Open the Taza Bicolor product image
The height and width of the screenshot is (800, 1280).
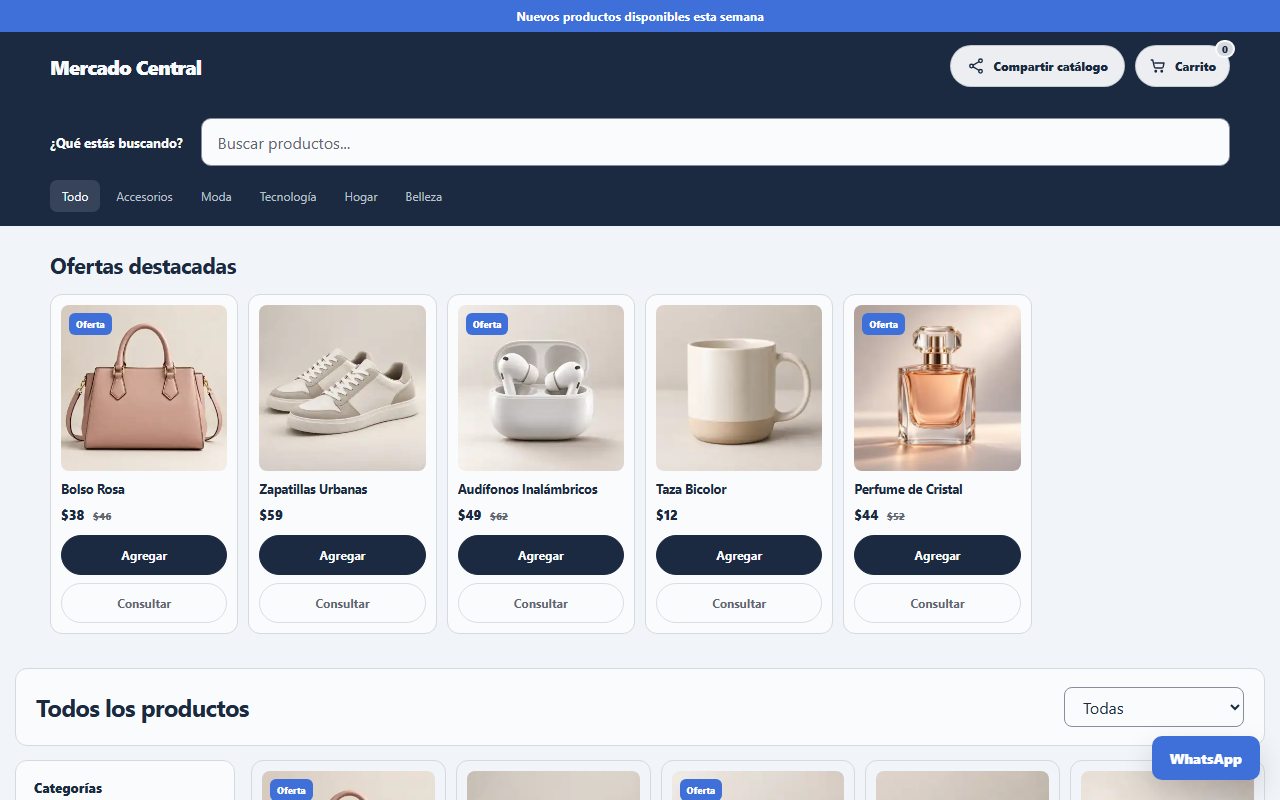(739, 388)
